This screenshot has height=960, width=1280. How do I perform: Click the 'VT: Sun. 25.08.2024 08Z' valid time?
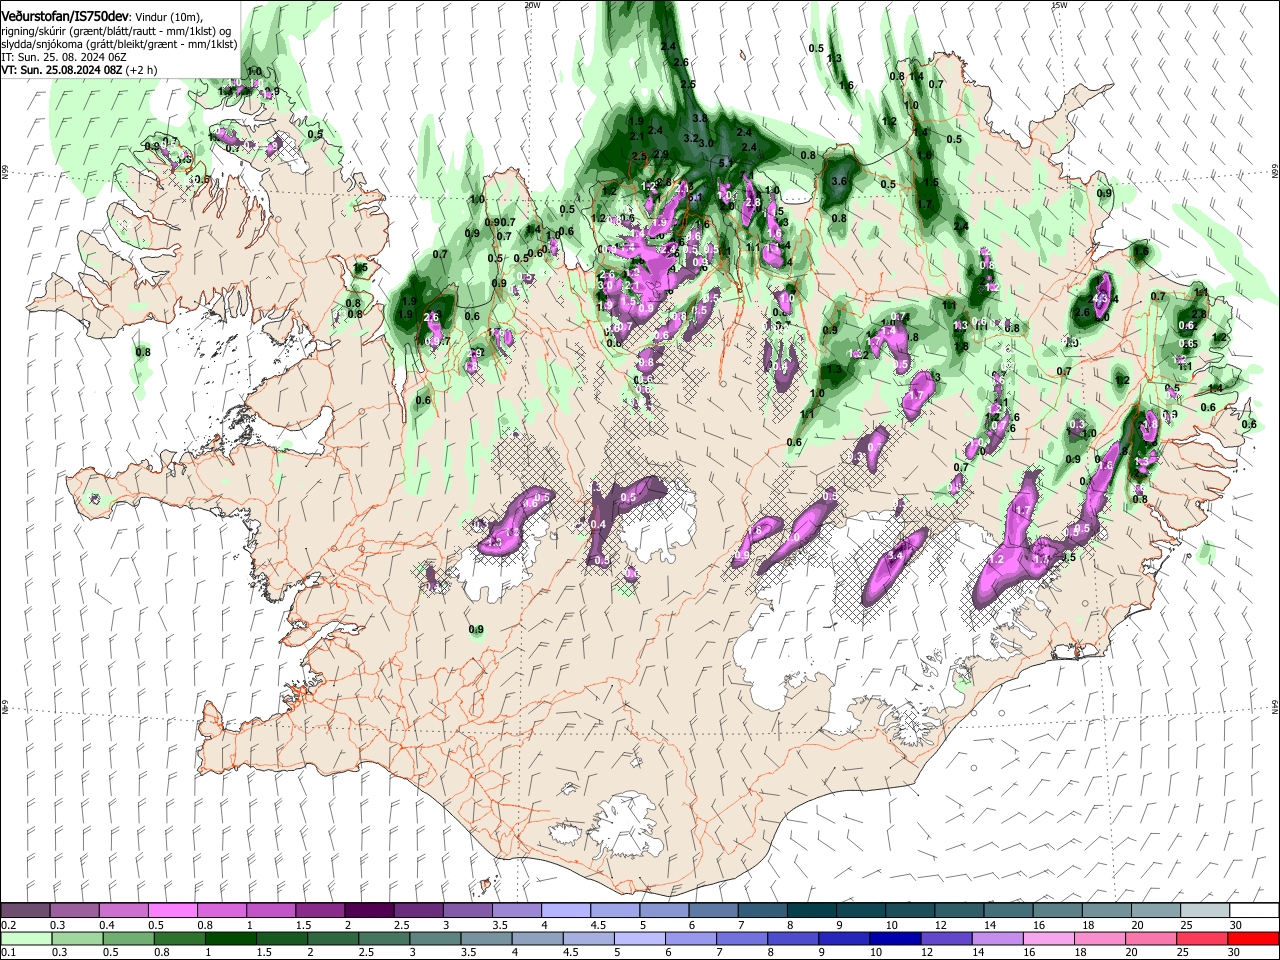(x=62, y=71)
